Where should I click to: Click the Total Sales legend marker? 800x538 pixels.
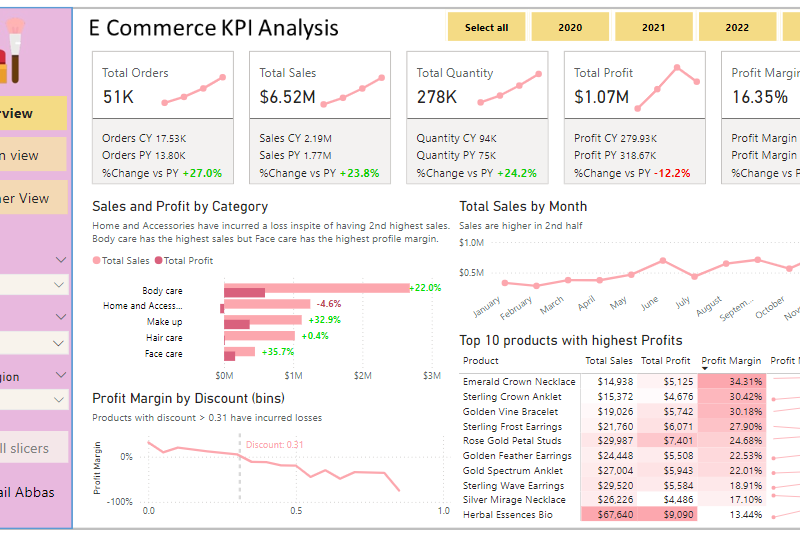[97, 260]
